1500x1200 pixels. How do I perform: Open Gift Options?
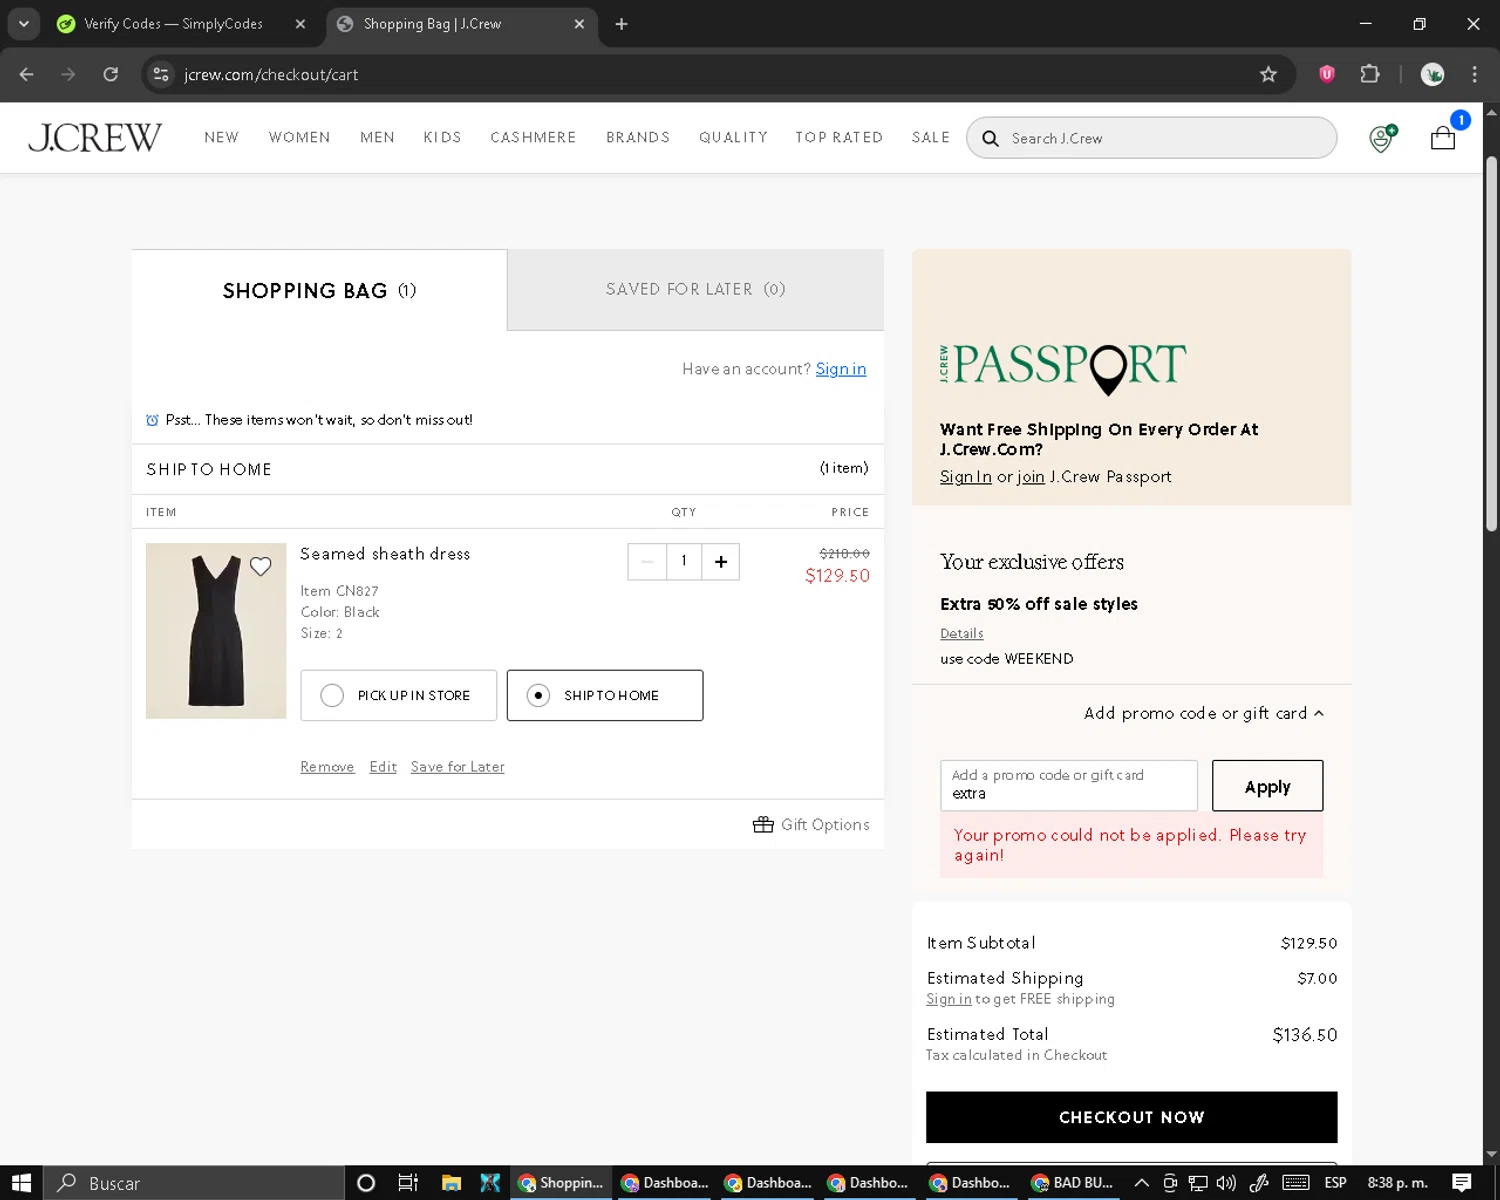(x=811, y=825)
